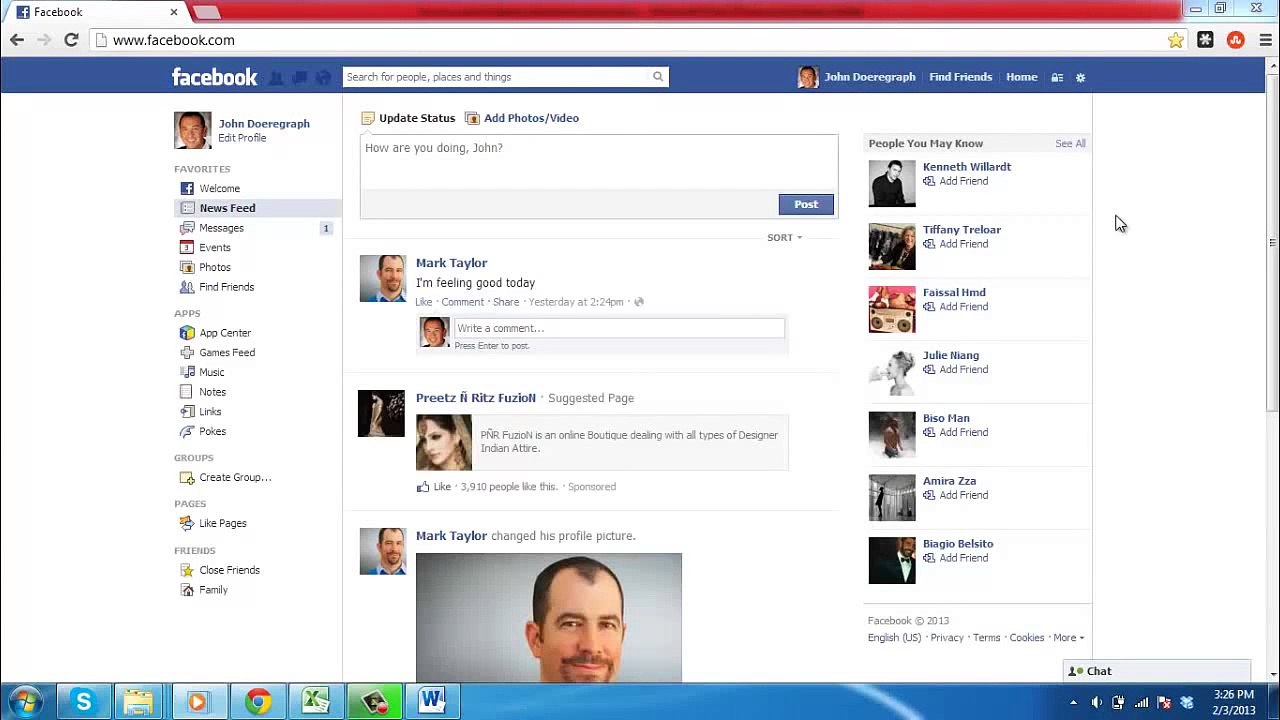Click the status update text box
Viewport: 1280px width, 720px height.
point(599,162)
